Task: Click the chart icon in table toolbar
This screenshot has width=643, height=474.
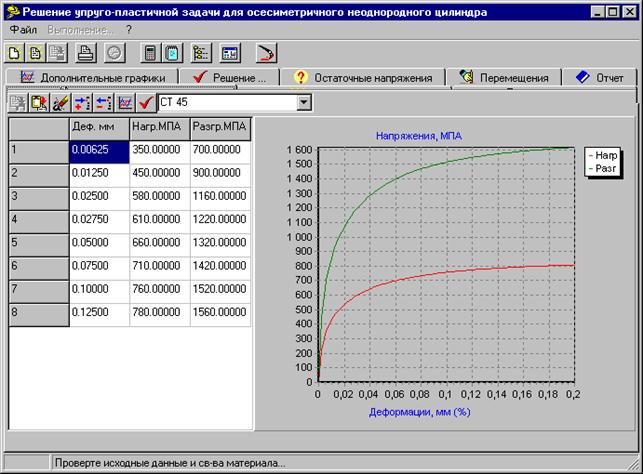Action: coord(125,102)
